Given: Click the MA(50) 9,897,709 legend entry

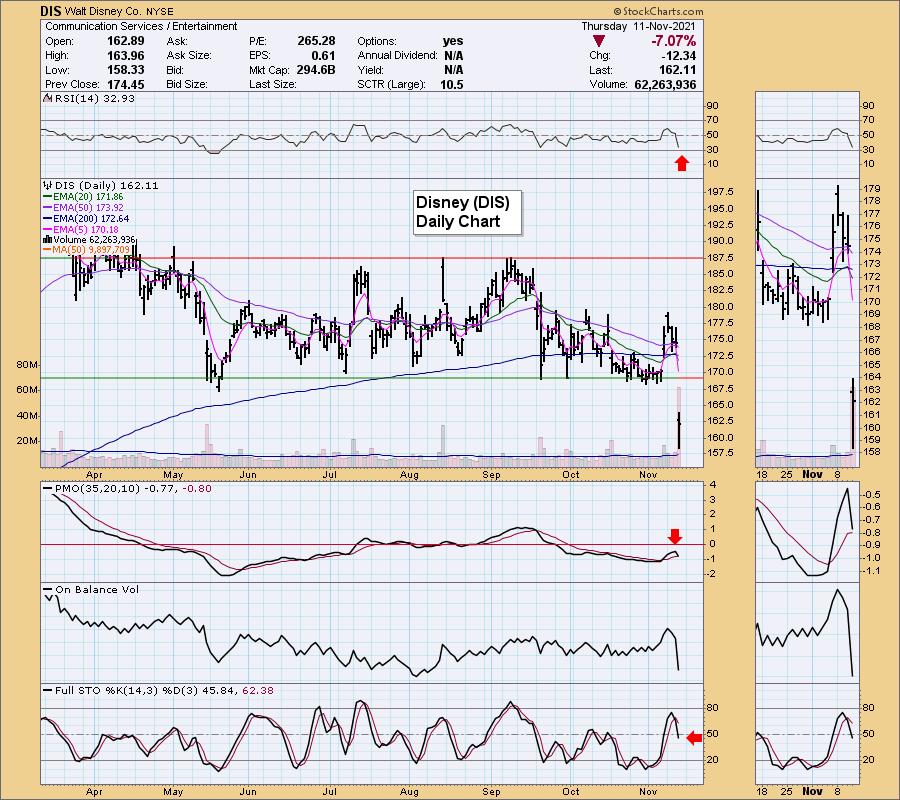Looking at the screenshot, I should (91, 250).
